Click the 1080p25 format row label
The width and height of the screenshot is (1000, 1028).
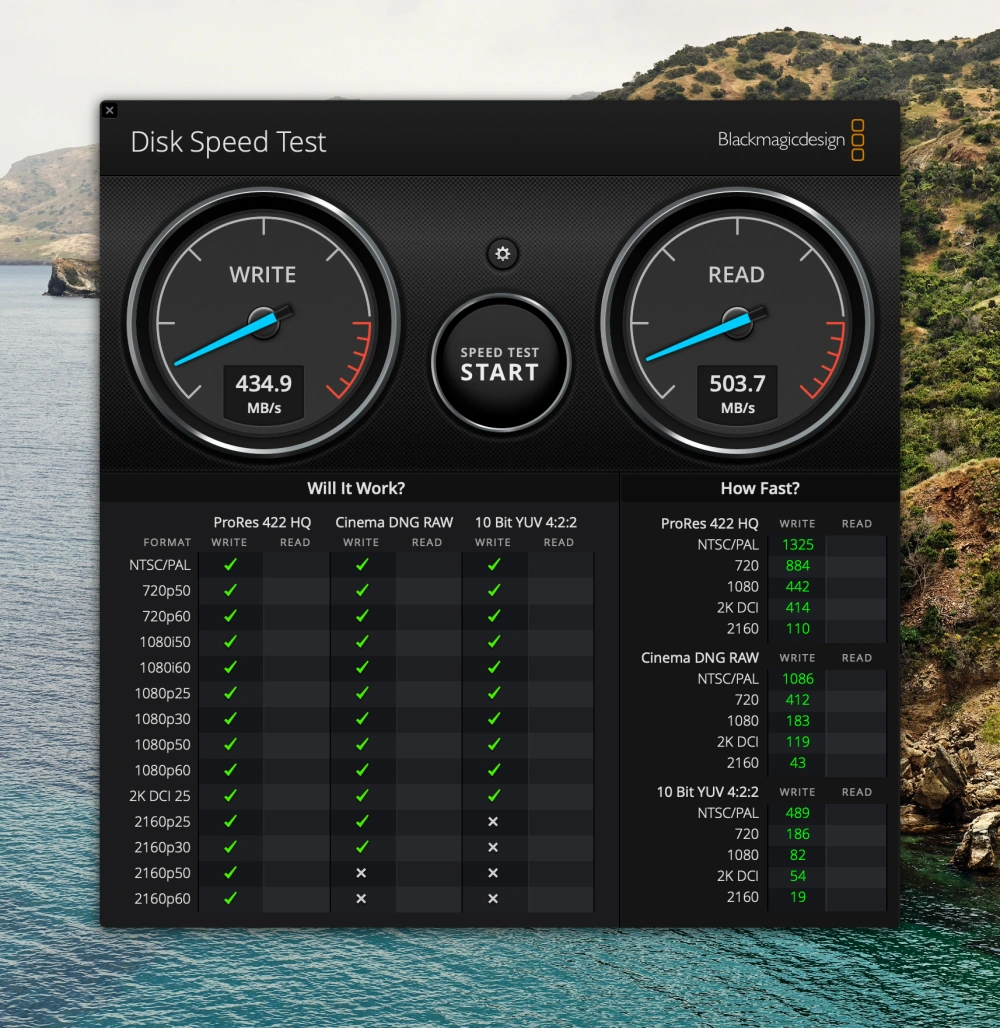[x=162, y=694]
